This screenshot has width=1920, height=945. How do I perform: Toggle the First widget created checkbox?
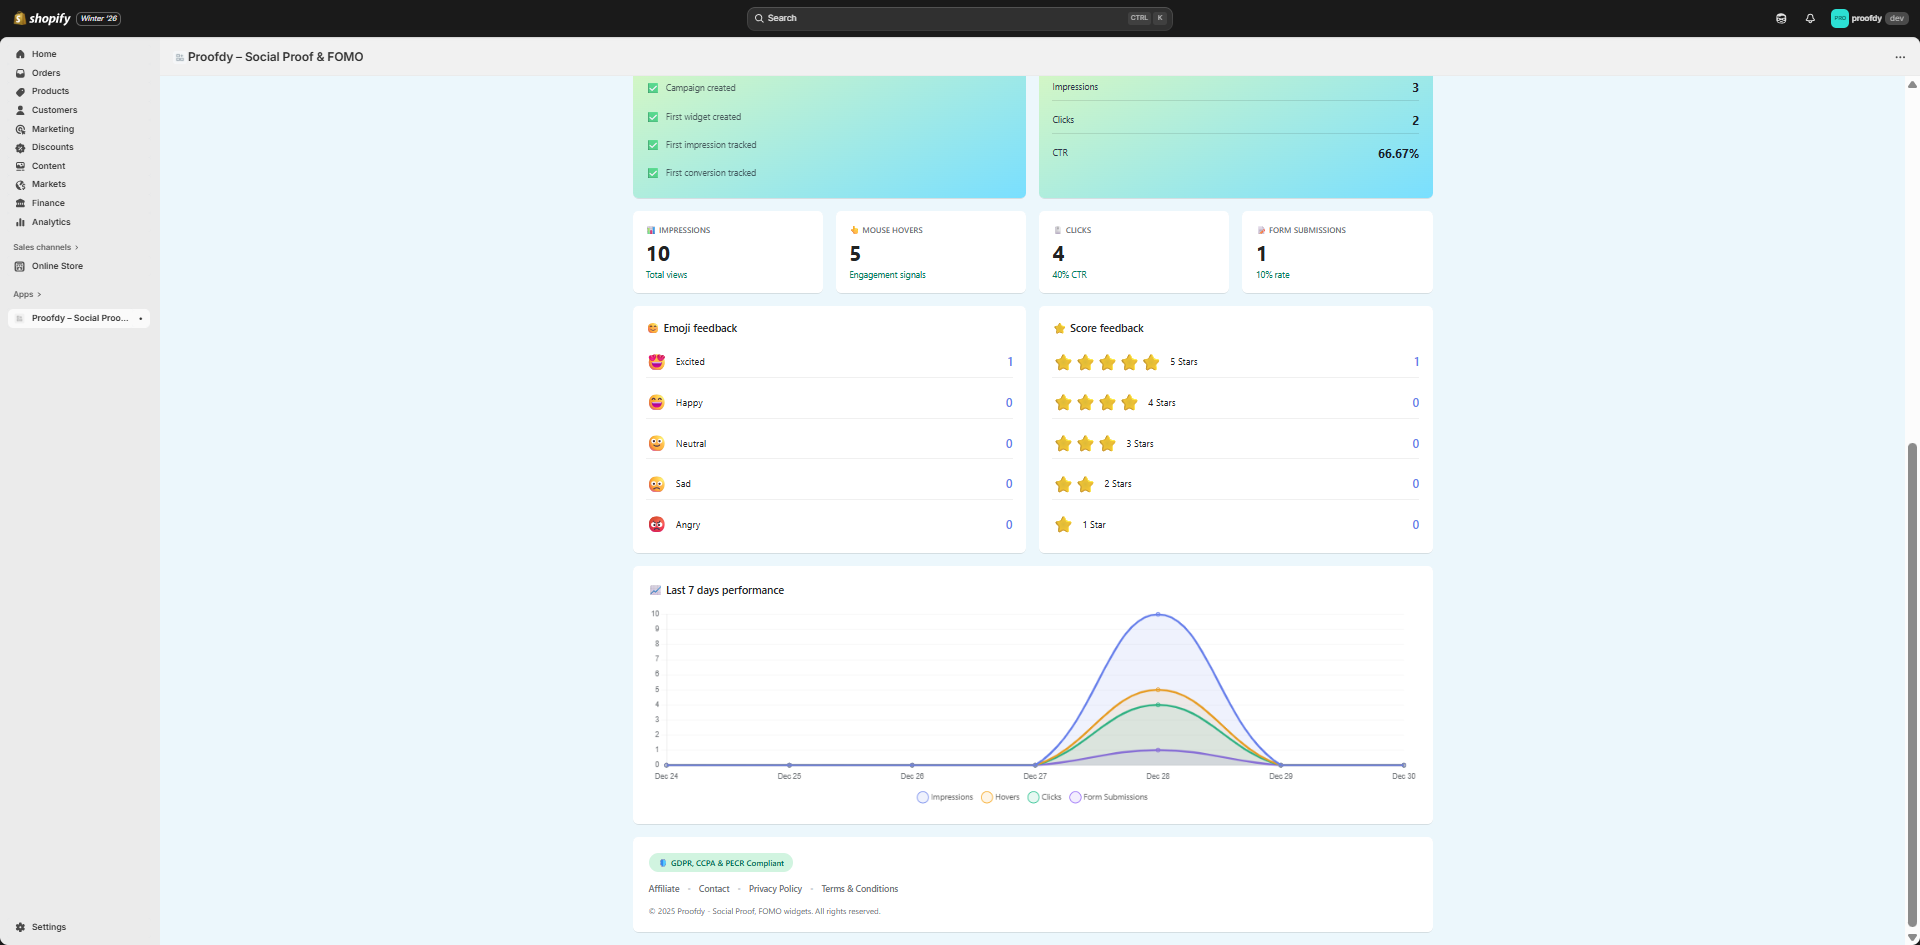tap(653, 117)
